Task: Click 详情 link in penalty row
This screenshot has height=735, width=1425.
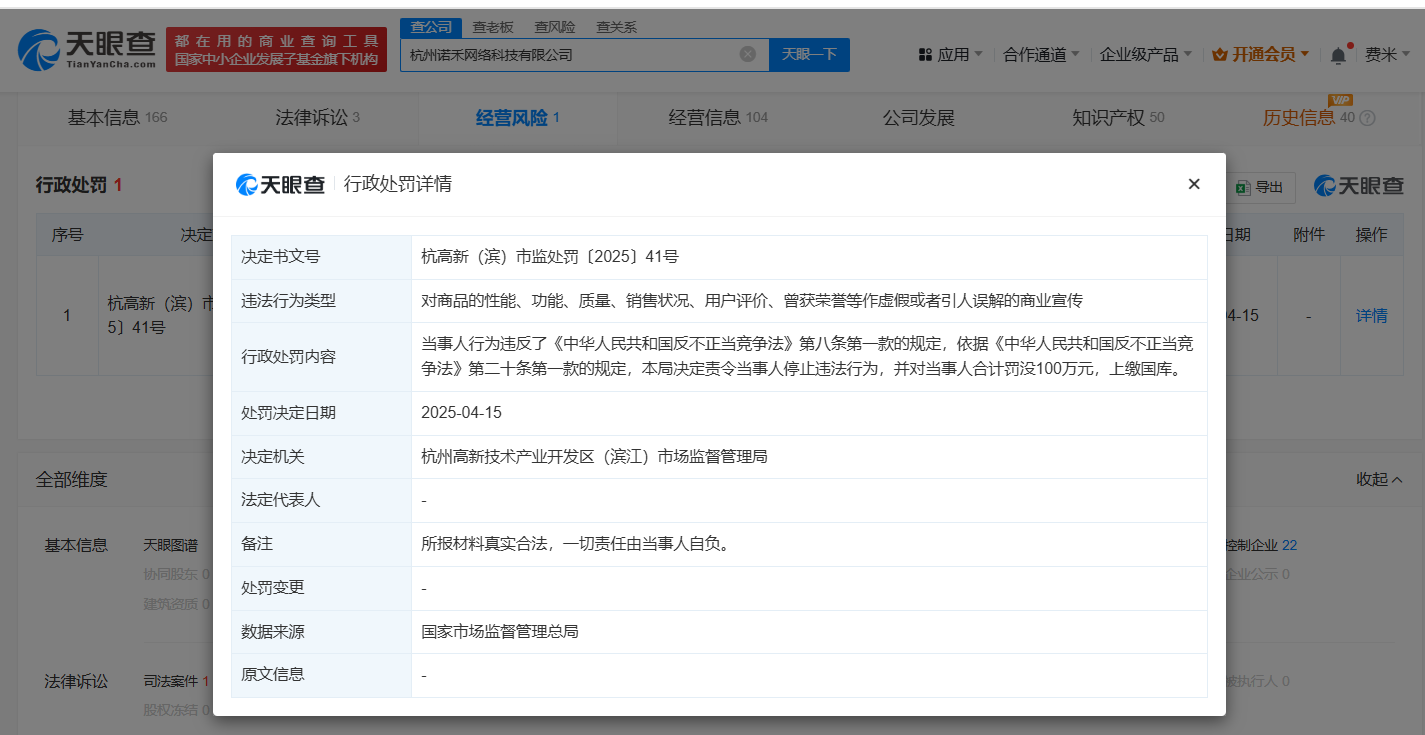Action: tap(1371, 315)
